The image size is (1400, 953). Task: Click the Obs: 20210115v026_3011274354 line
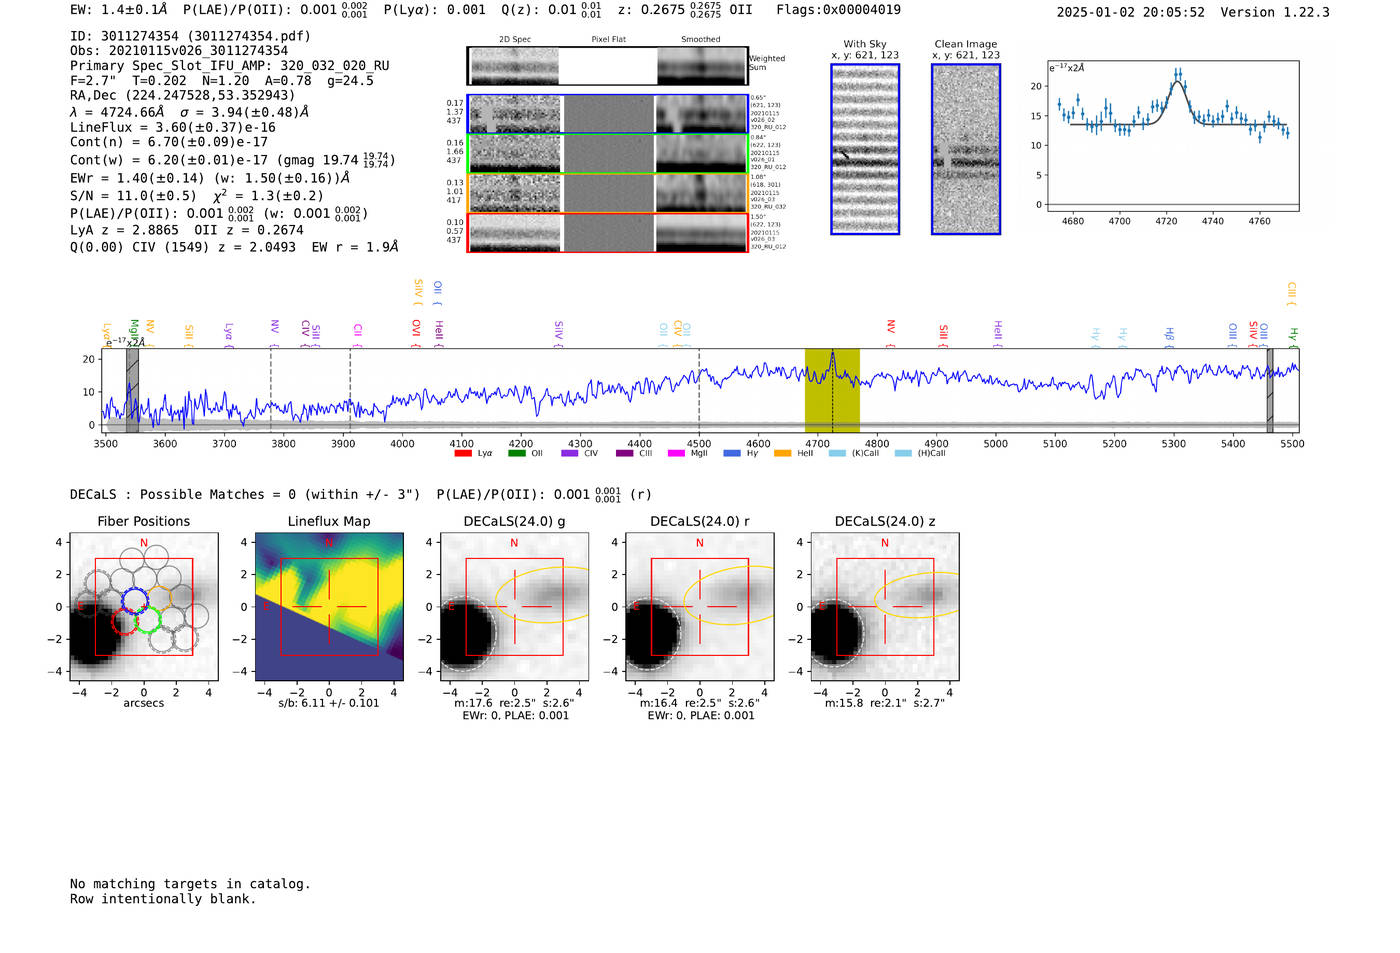tap(179, 51)
